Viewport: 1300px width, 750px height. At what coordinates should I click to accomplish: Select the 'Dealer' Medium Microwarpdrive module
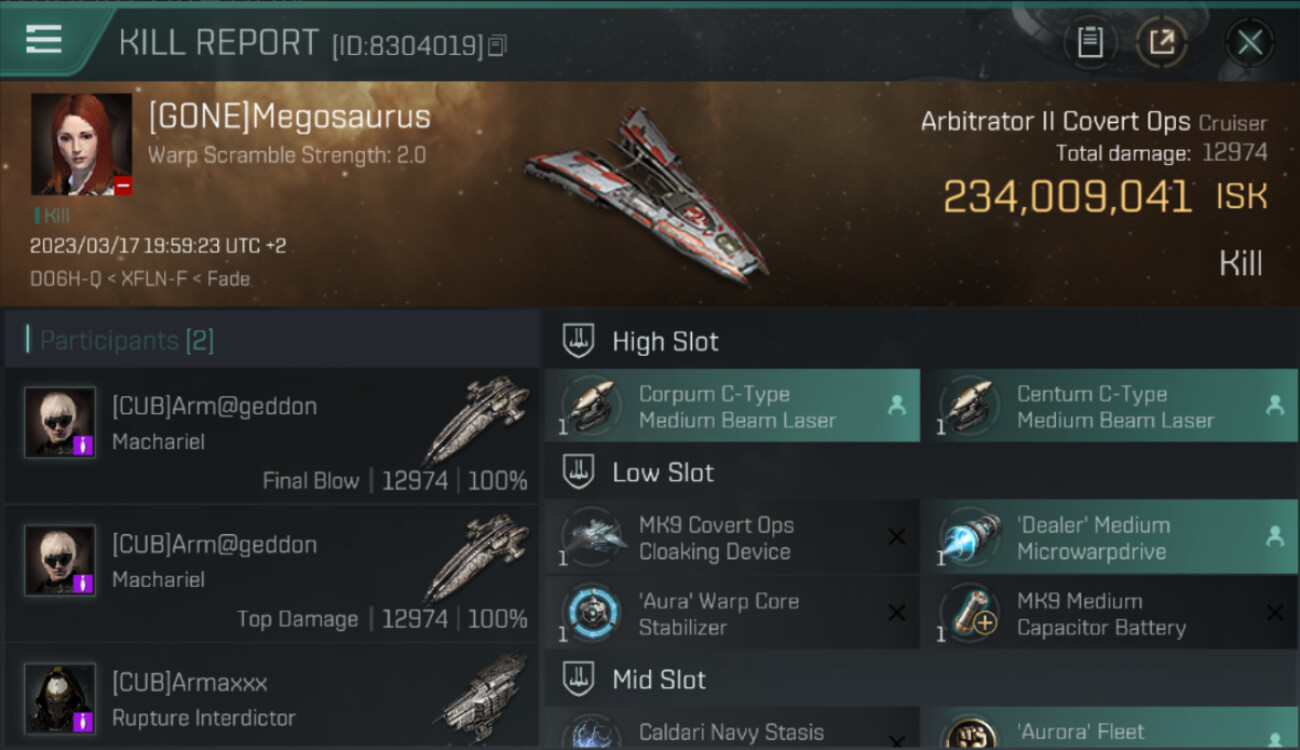1110,538
